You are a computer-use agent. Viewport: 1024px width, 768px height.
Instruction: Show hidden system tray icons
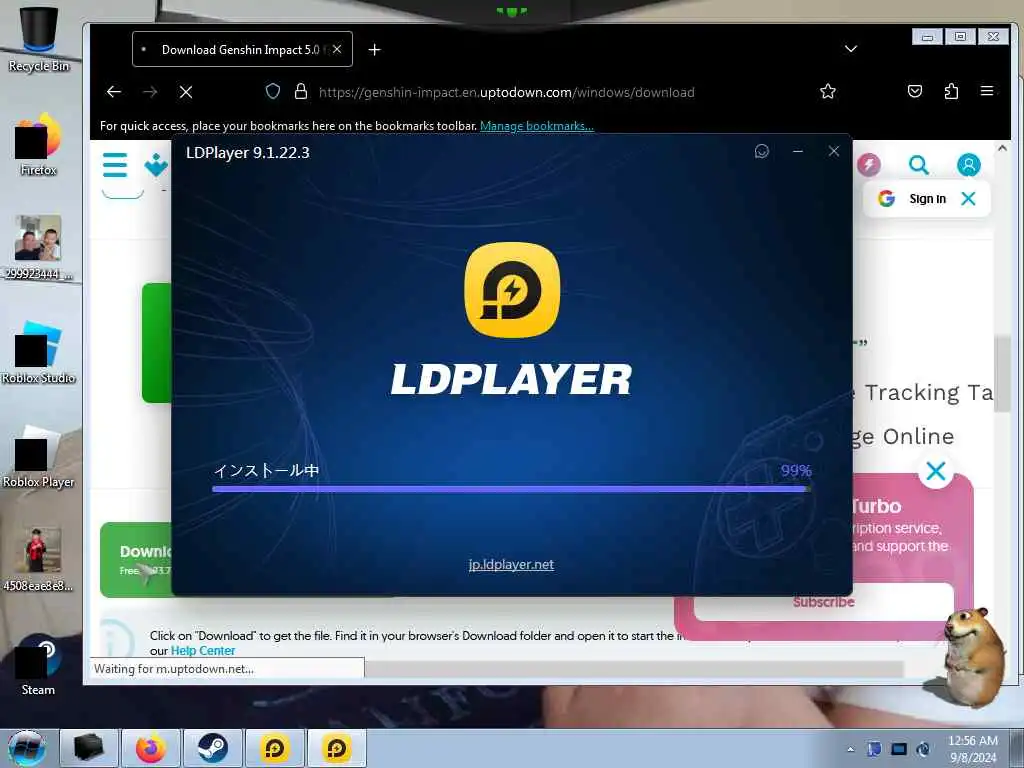(x=850, y=749)
